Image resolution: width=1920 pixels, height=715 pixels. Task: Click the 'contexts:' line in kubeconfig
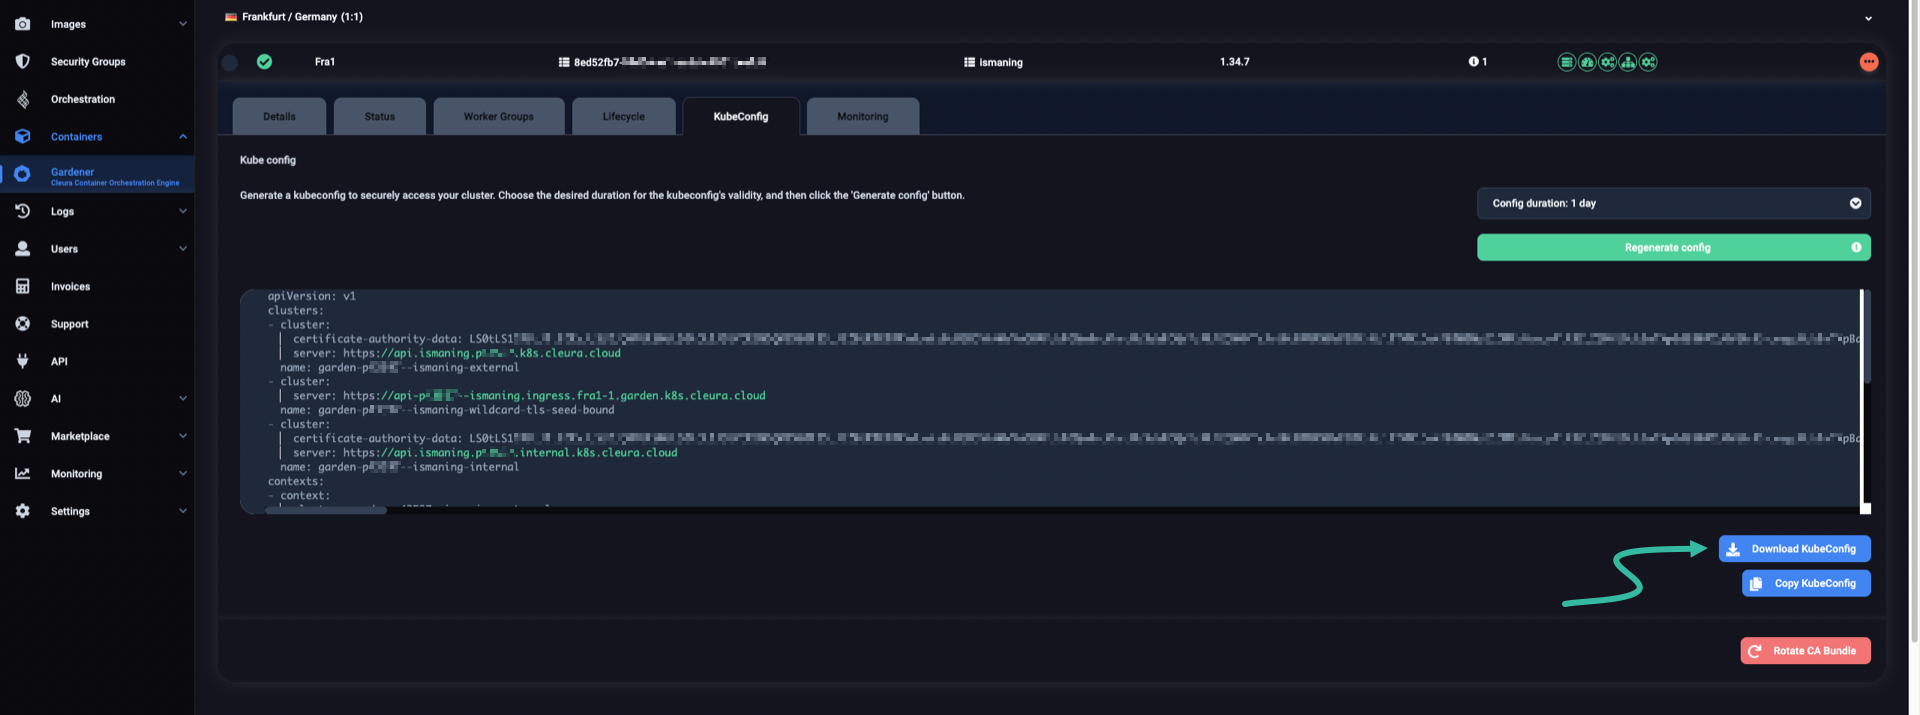click(295, 481)
